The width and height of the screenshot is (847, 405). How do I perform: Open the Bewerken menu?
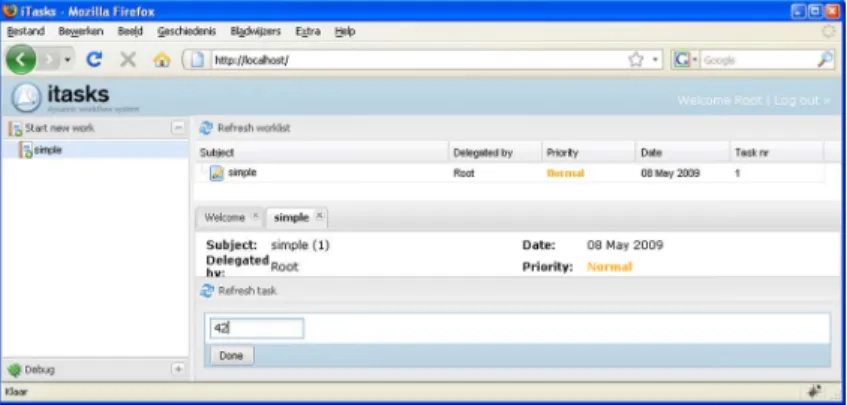(80, 31)
